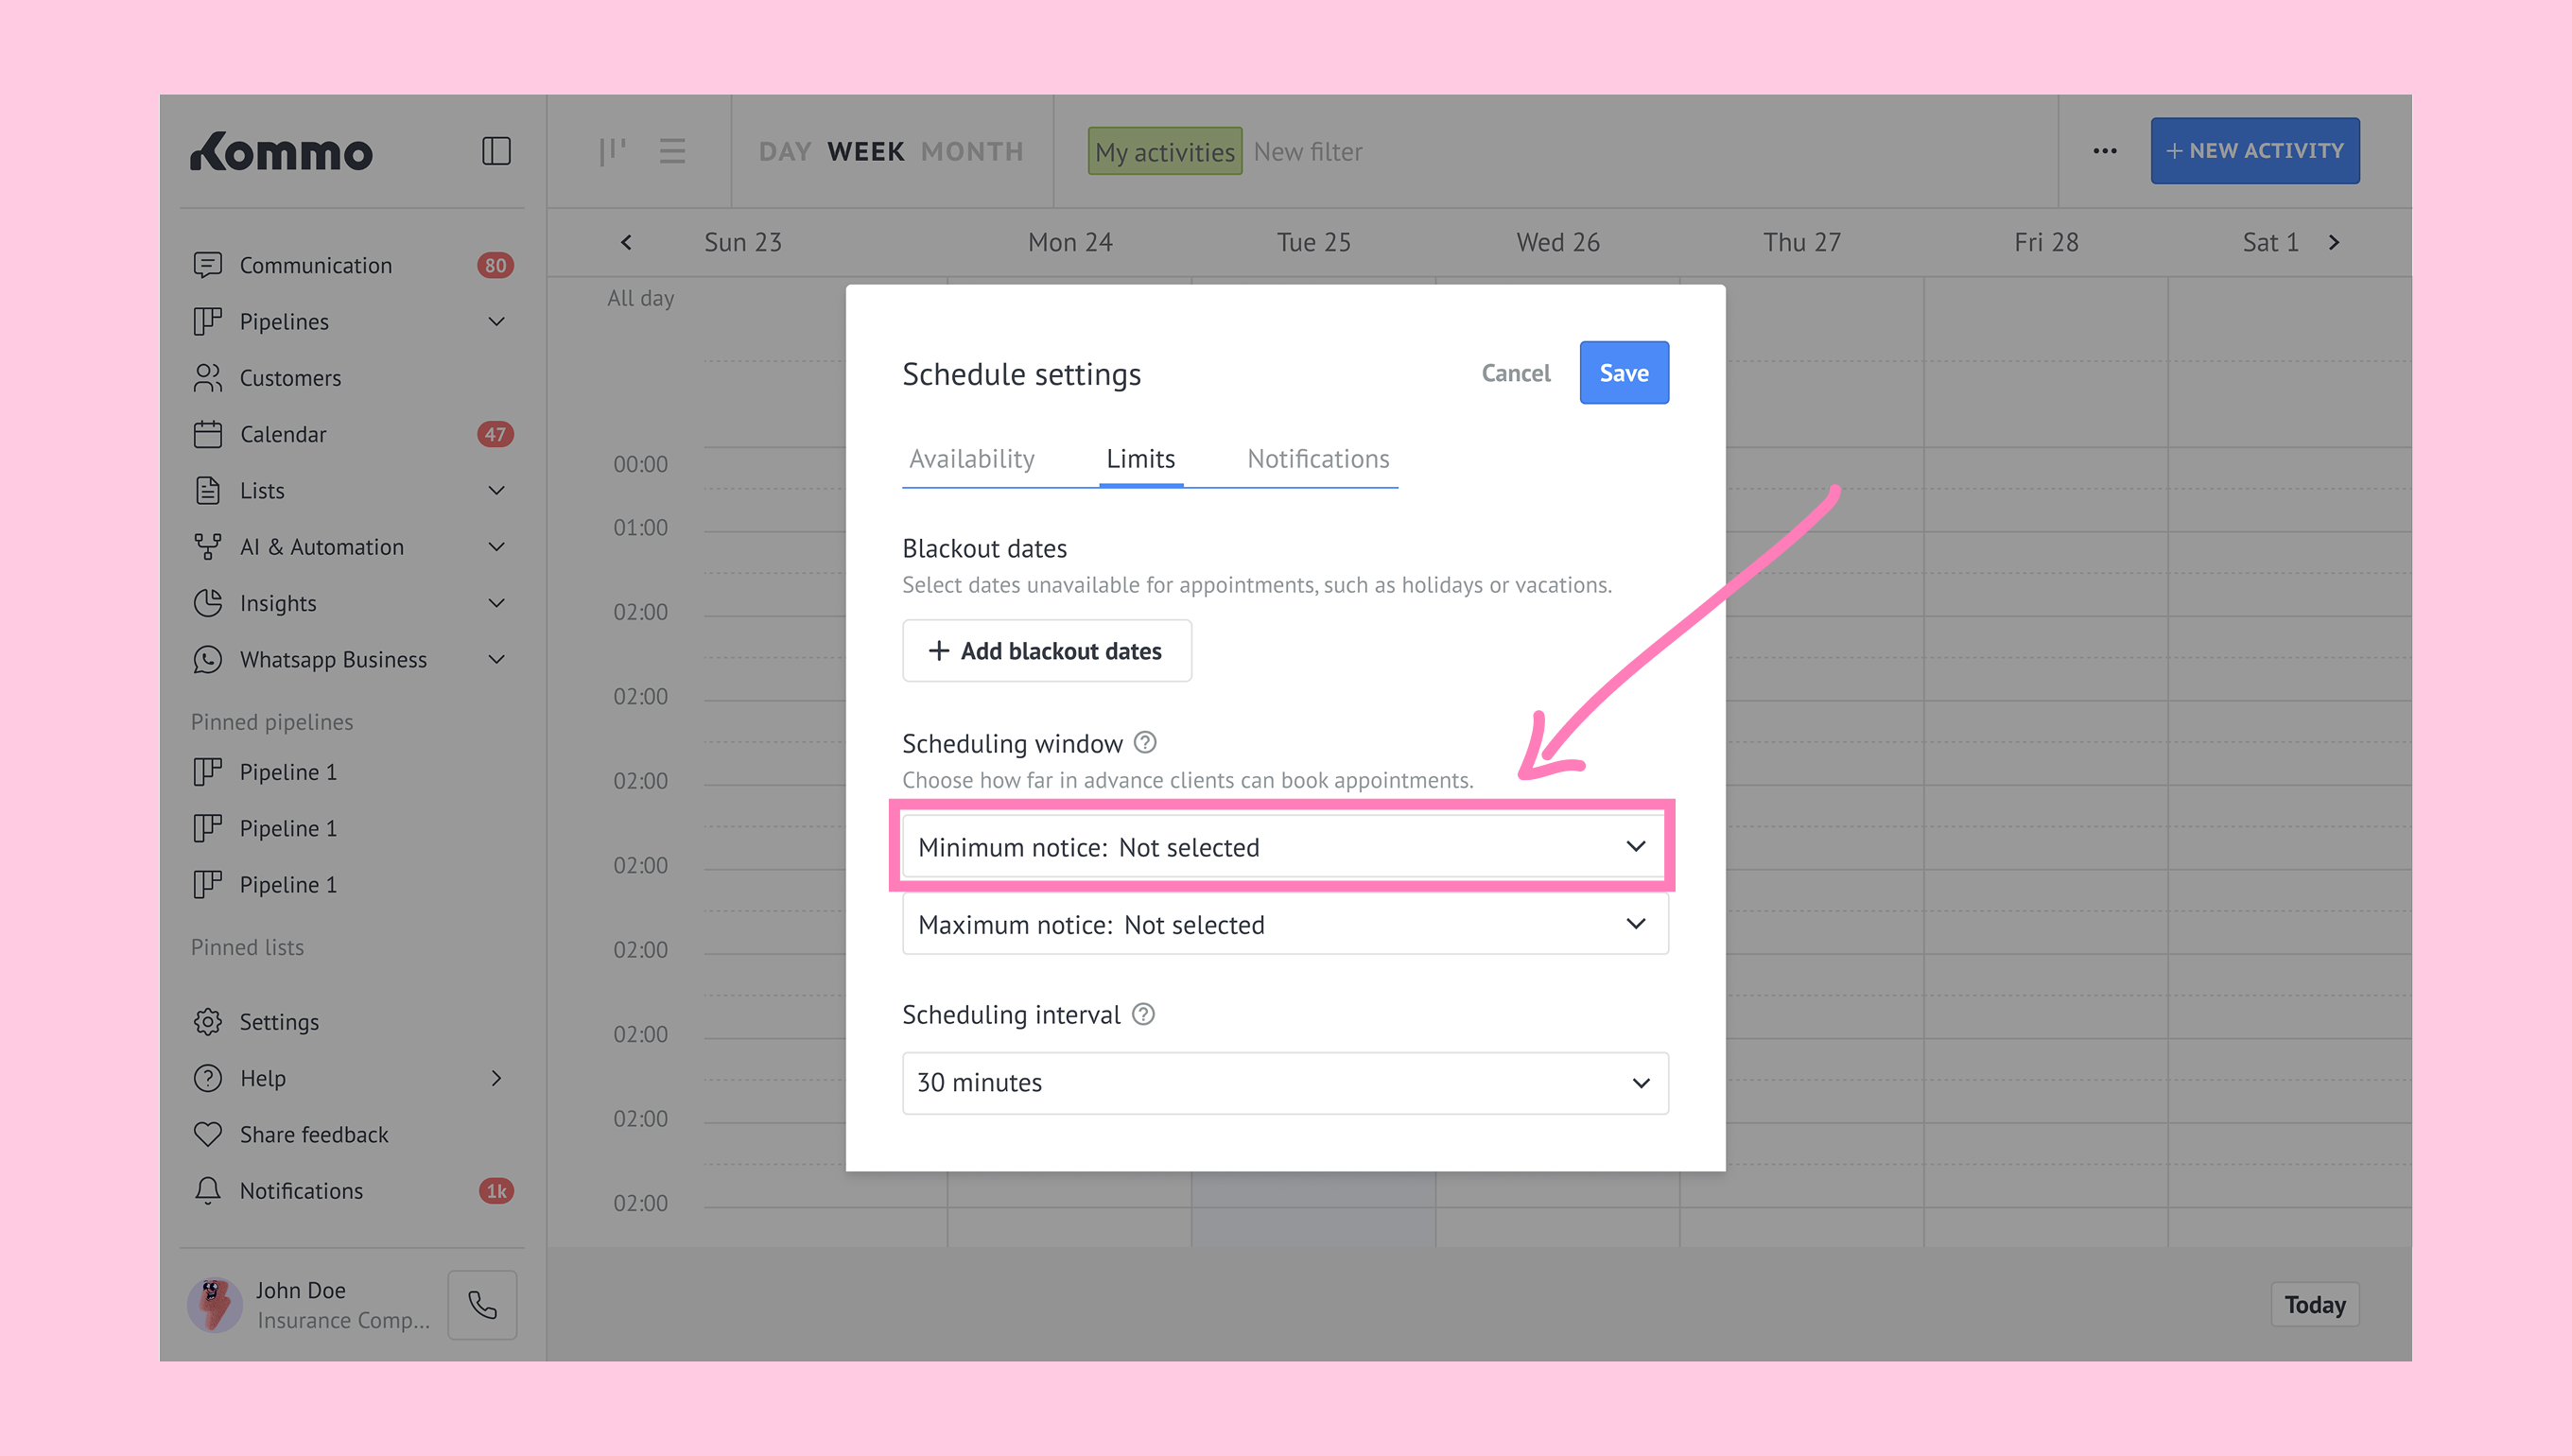Switch to Notifications tab in dialog

(x=1318, y=459)
